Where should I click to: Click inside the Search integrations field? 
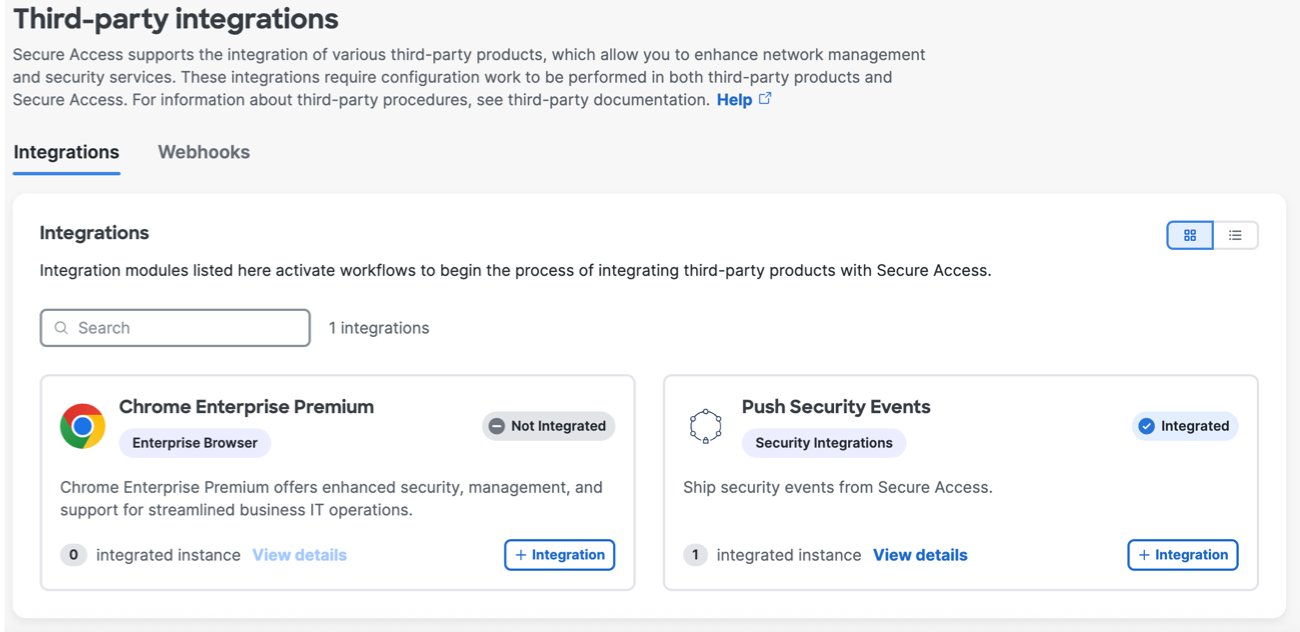point(175,327)
